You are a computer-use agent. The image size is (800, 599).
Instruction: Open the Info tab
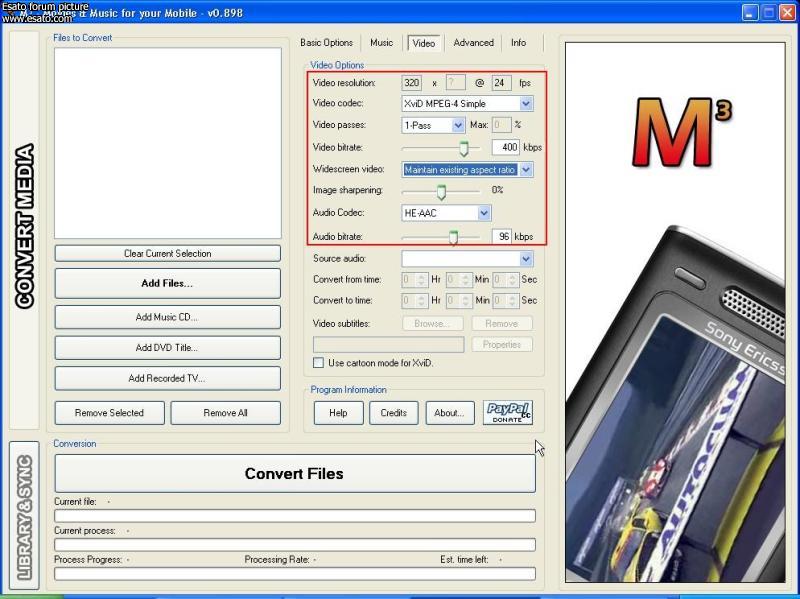pos(518,43)
